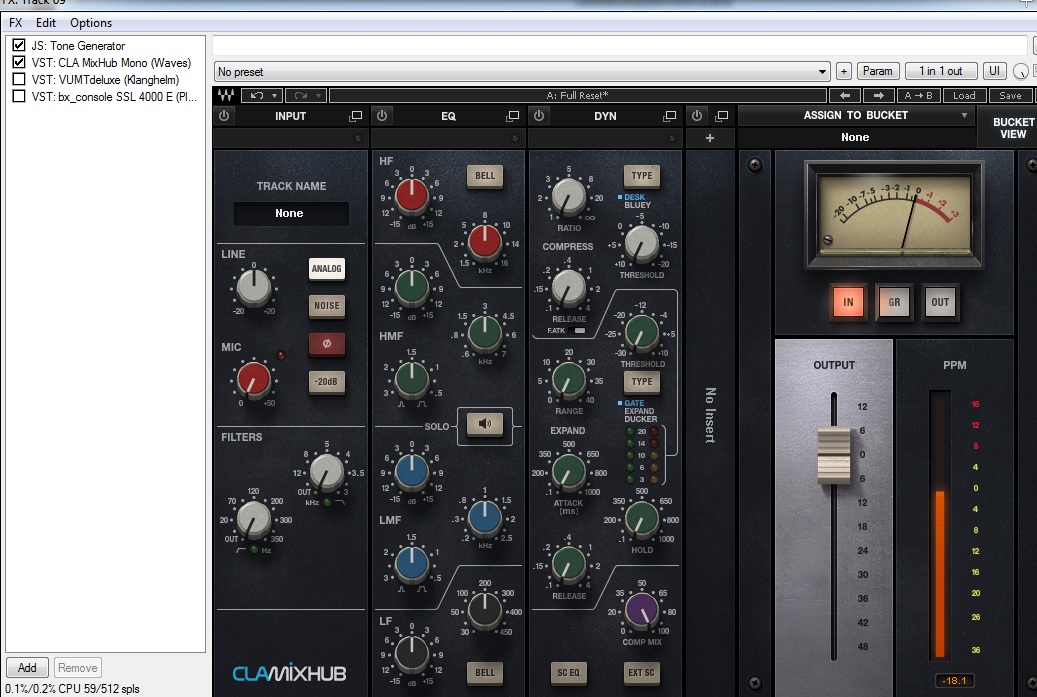Viewport: 1037px width, 697px height.
Task: Click the compressor RATIO knob
Action: point(568,196)
